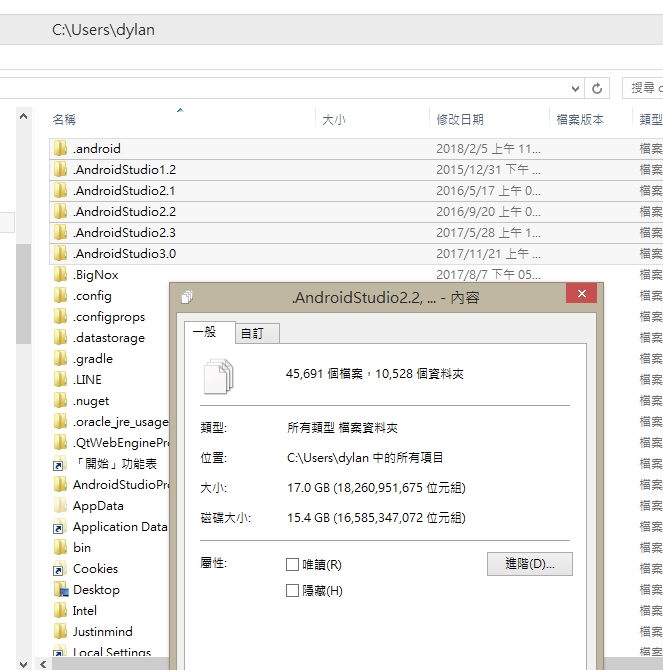Screen dimensions: 663x670
Task: Click navigation pane scroll down arrow
Action: (23, 664)
